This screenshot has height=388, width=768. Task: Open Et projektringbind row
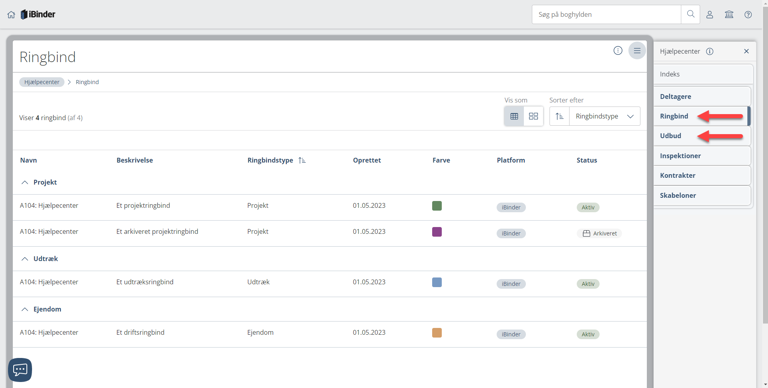click(330, 207)
